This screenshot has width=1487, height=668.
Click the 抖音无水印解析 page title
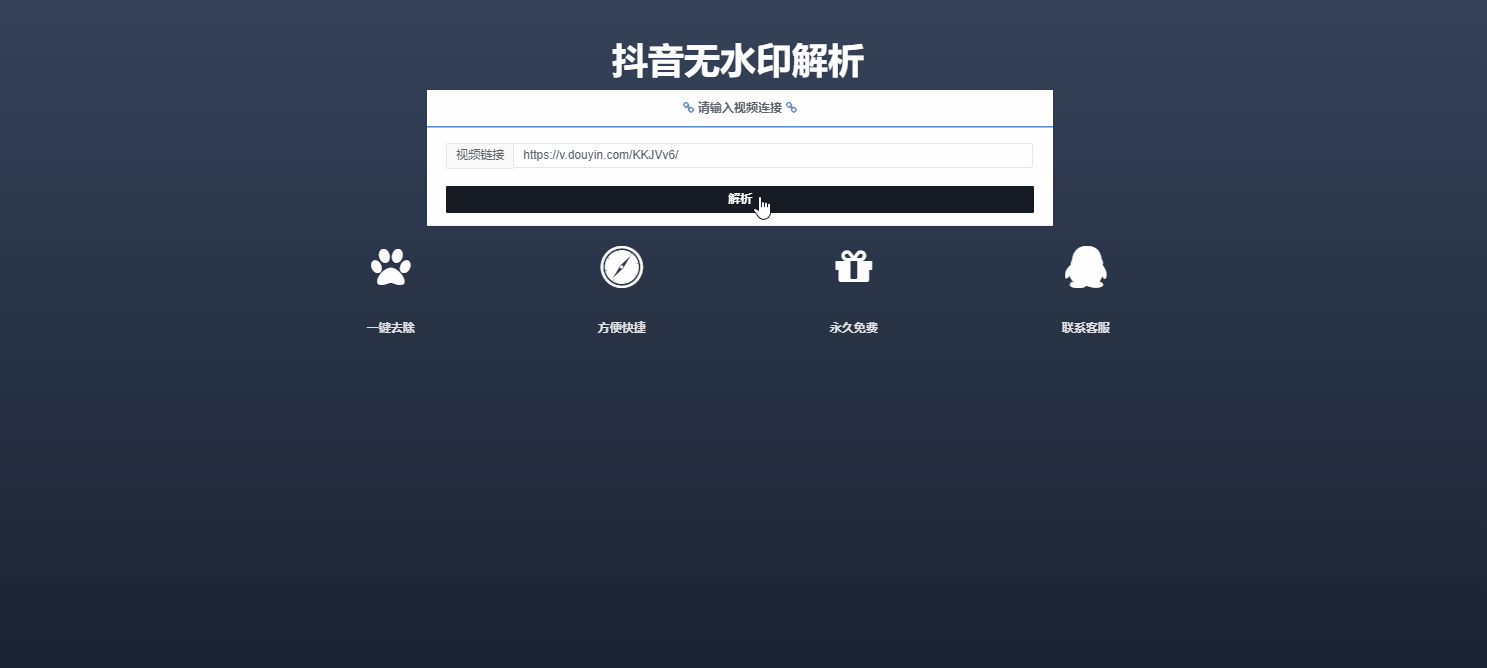(x=739, y=60)
